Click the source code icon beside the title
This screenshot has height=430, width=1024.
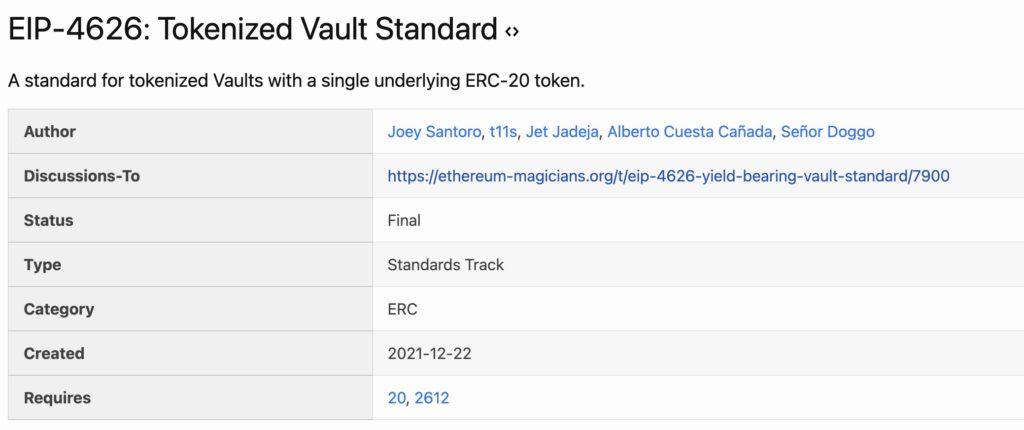click(x=512, y=31)
